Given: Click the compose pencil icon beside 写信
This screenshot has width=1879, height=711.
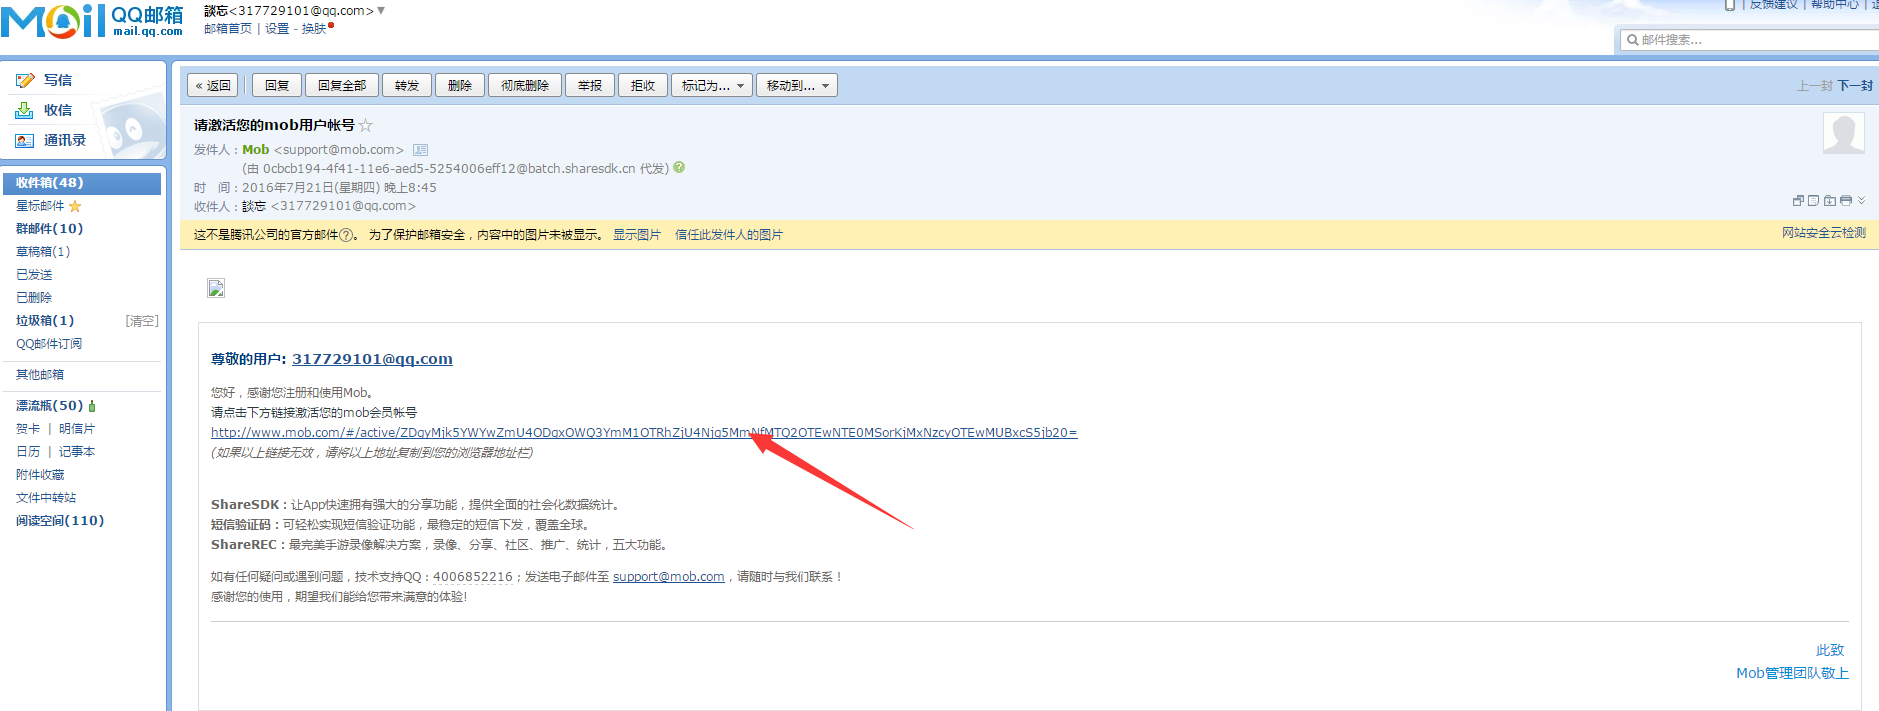Looking at the screenshot, I should [x=25, y=80].
